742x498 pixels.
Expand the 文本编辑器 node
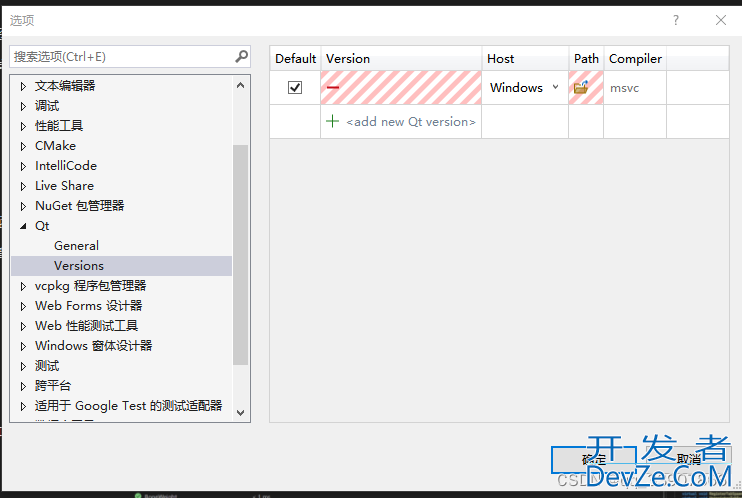23,86
